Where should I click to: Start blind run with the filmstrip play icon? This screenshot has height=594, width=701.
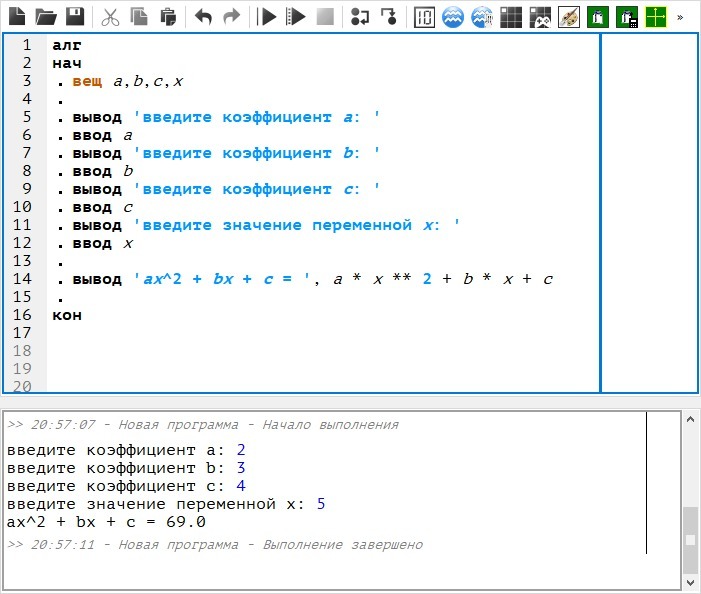click(x=295, y=16)
